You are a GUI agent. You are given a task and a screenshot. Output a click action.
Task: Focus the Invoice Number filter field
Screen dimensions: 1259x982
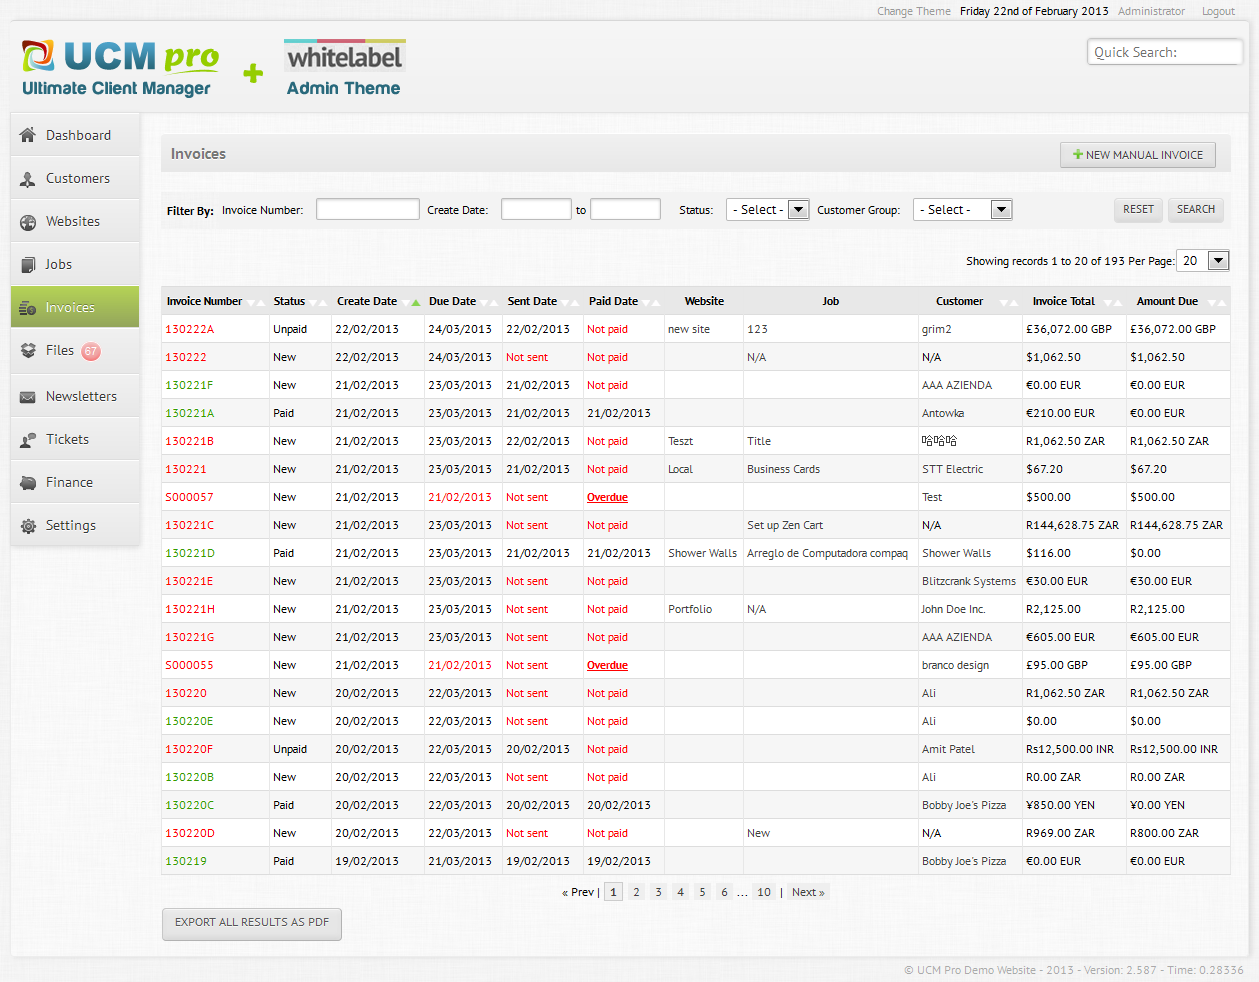[367, 209]
